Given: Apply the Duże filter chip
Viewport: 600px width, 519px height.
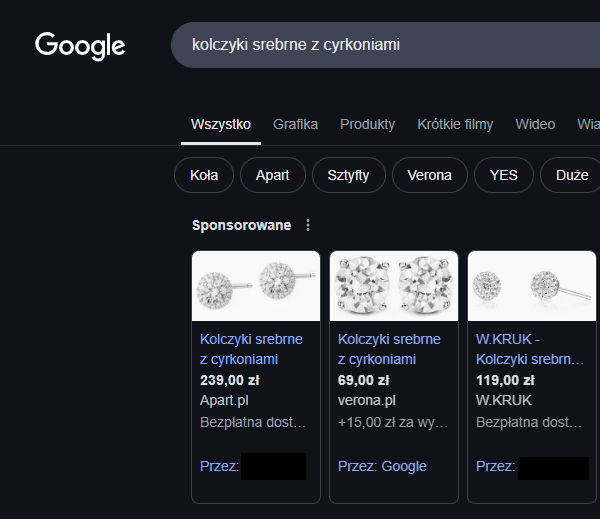Looking at the screenshot, I should tap(571, 175).
